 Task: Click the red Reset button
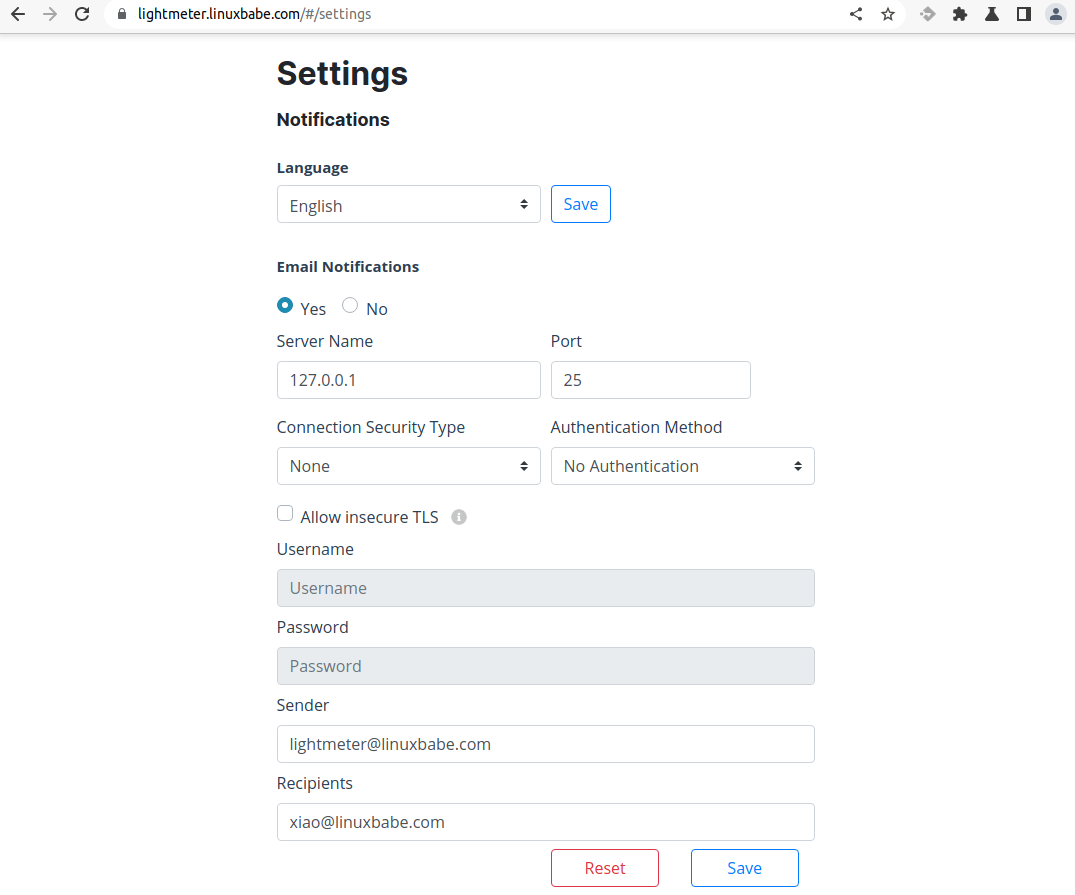point(604,868)
